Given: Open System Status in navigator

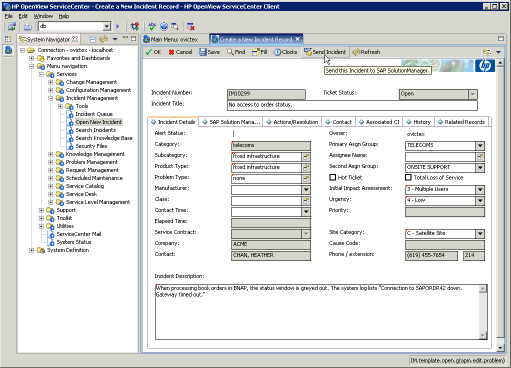Looking at the screenshot, I should (x=74, y=242).
